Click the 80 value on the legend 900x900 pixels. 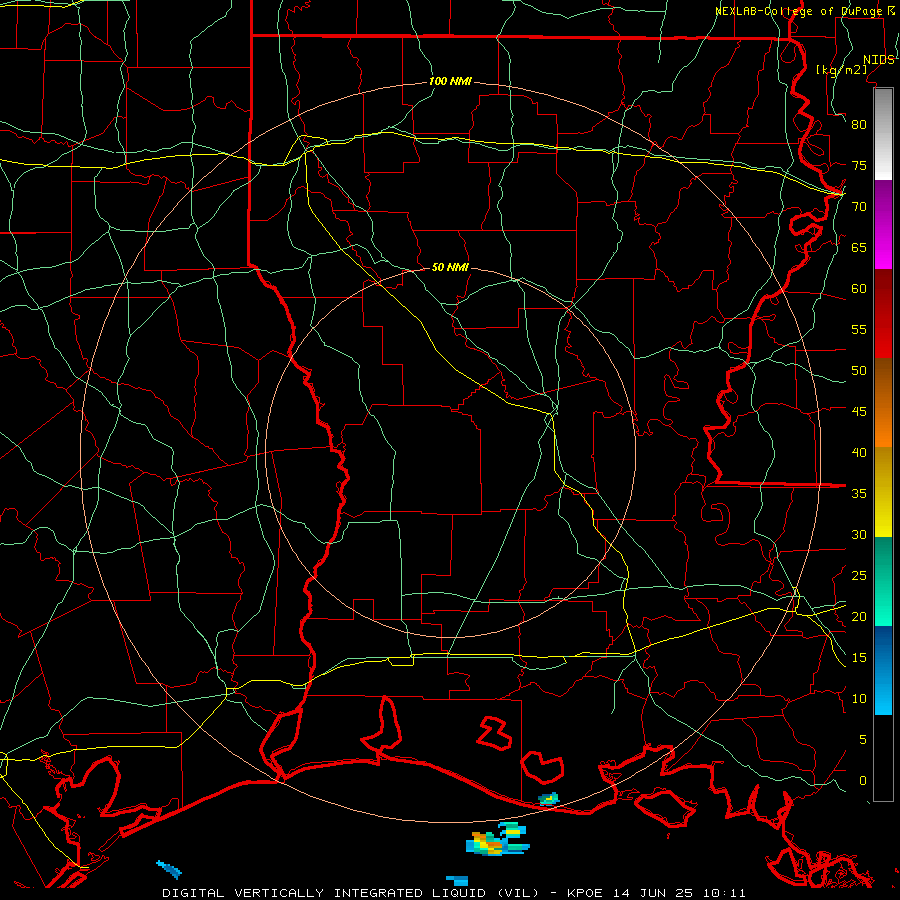click(859, 125)
